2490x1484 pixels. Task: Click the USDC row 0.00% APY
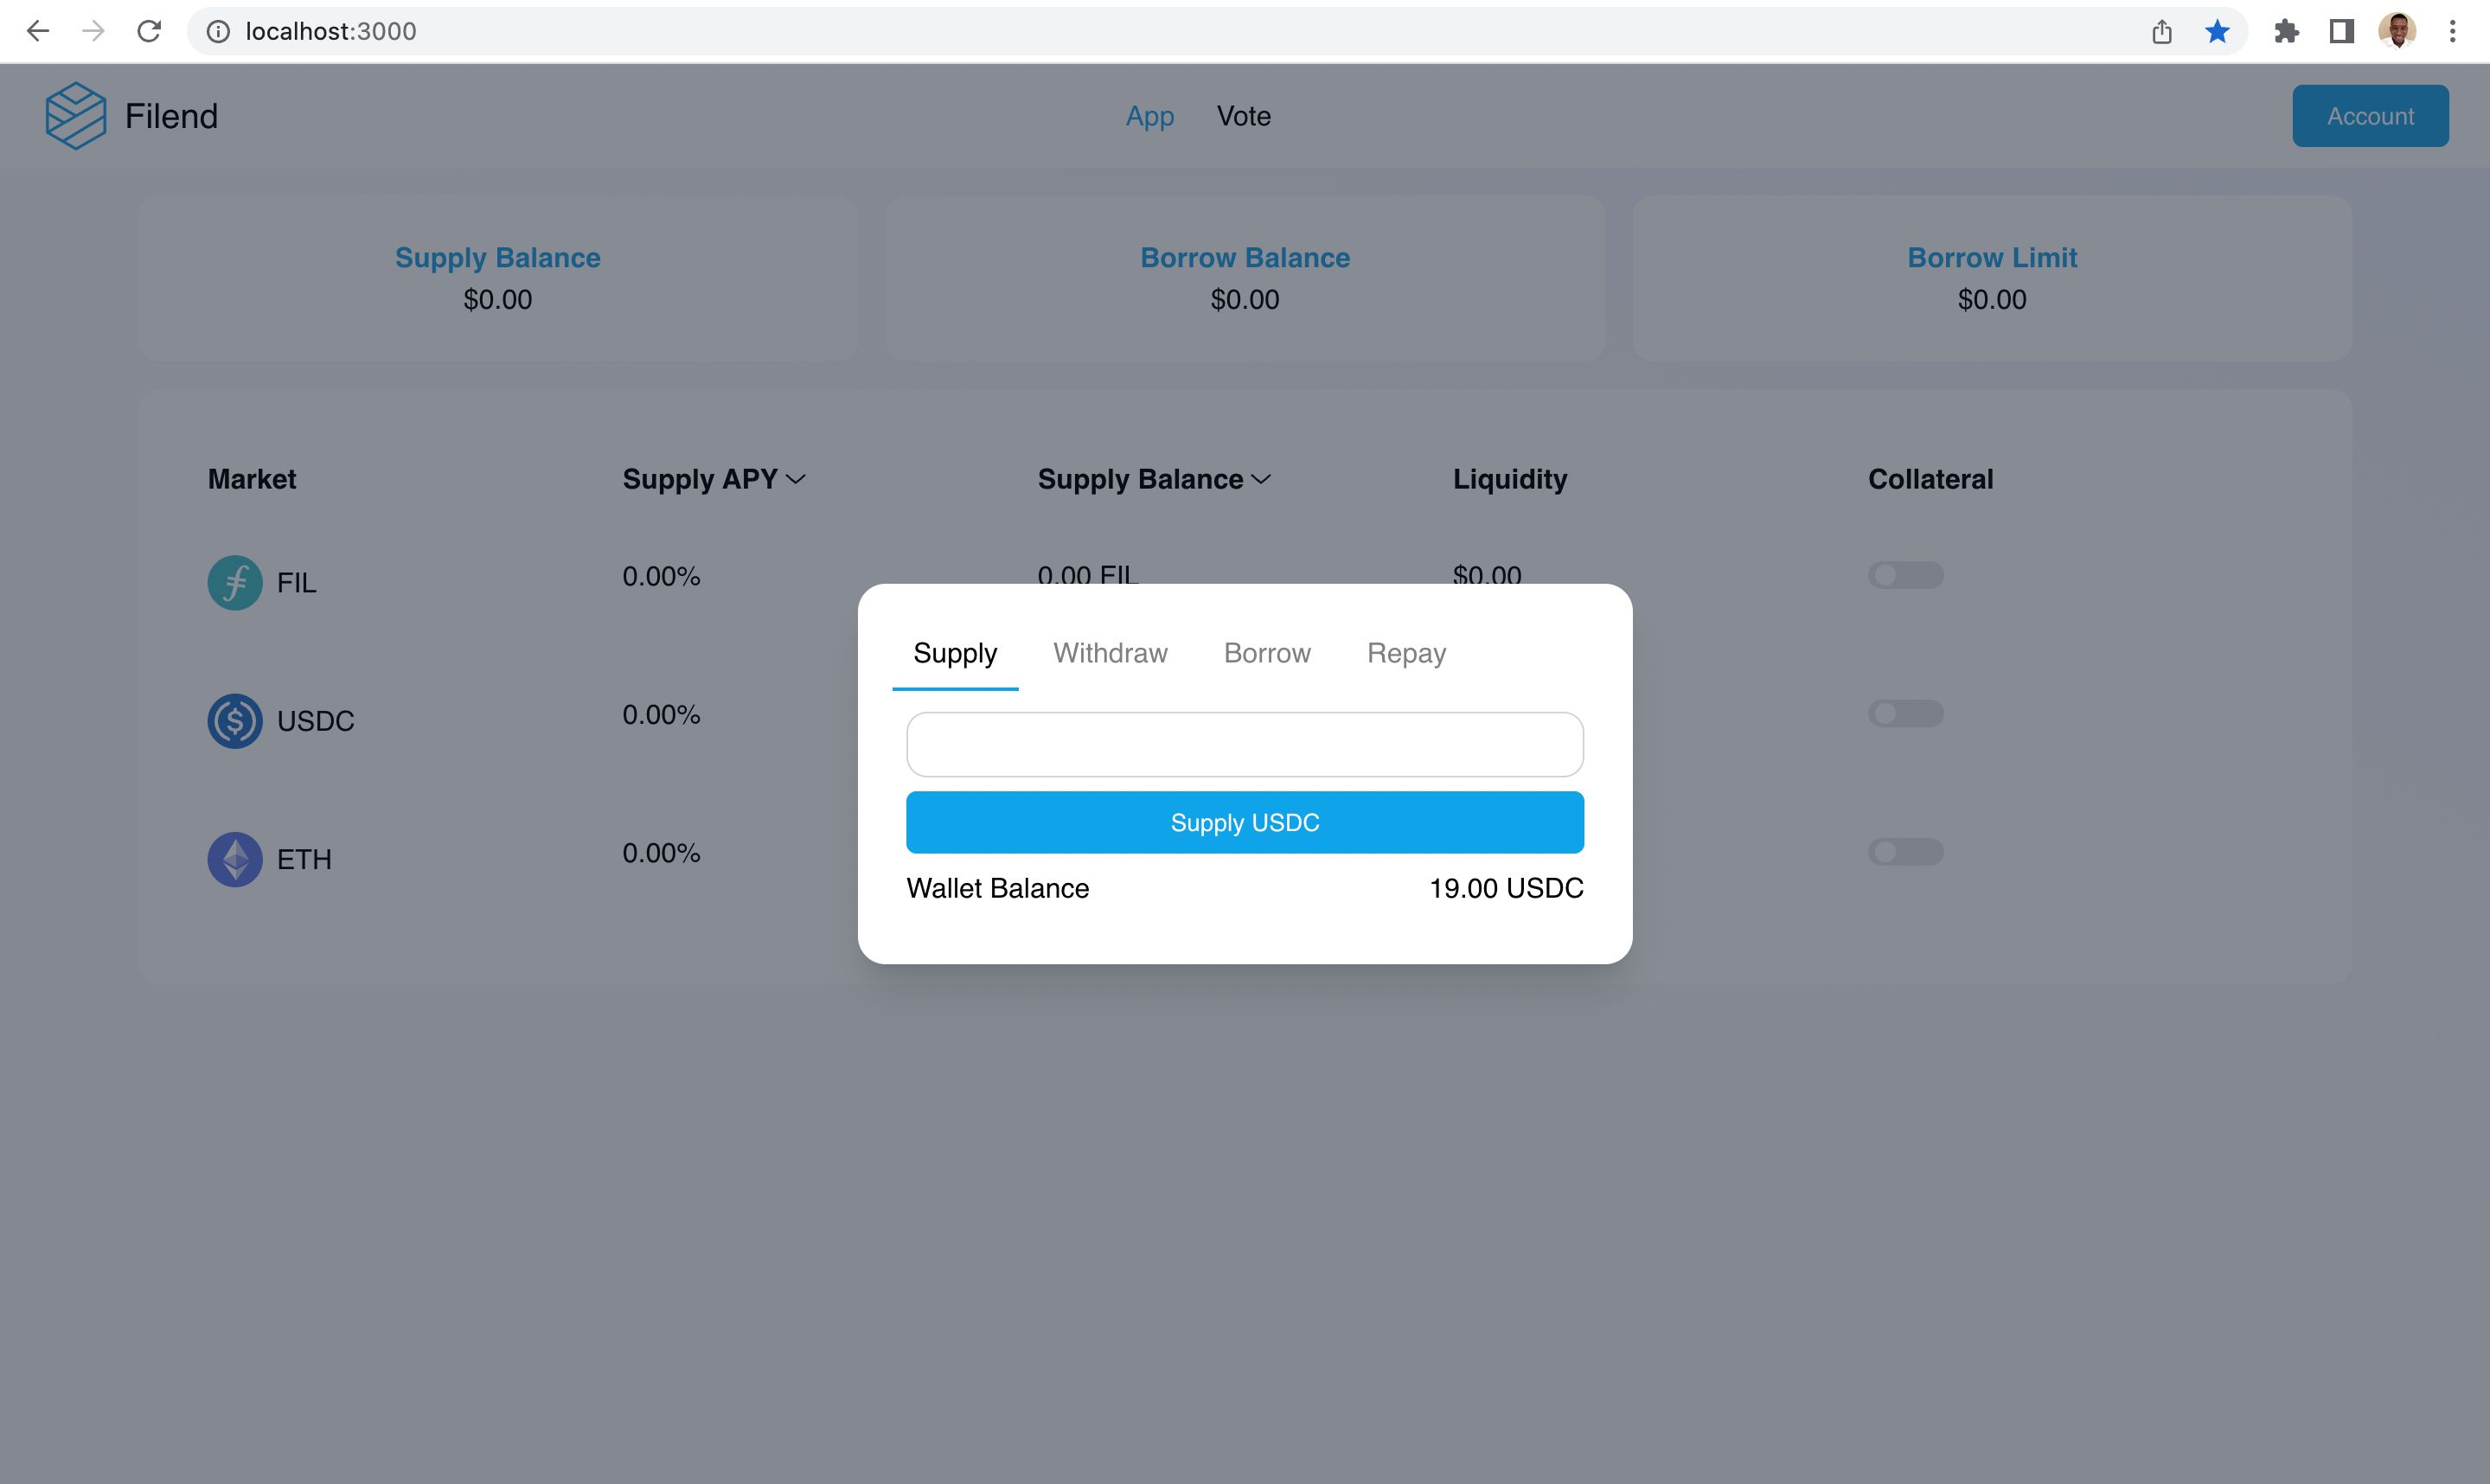pos(661,714)
